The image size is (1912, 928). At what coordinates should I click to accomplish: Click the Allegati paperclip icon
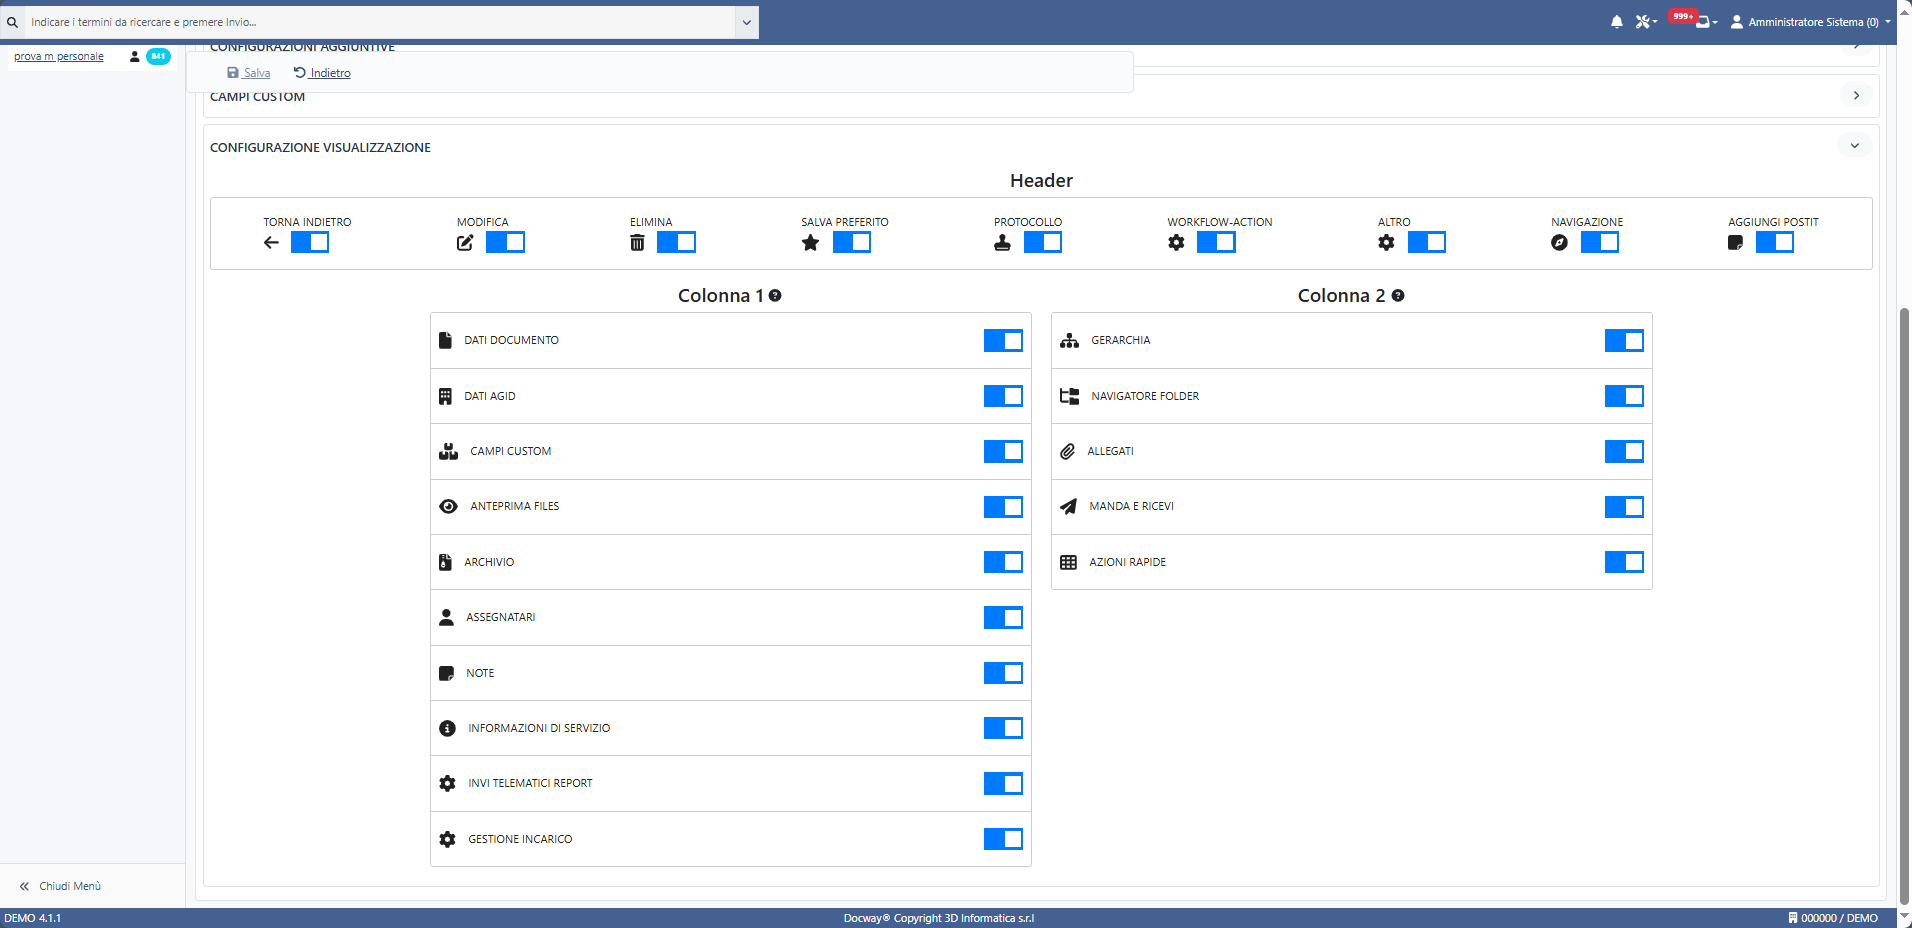click(1068, 451)
